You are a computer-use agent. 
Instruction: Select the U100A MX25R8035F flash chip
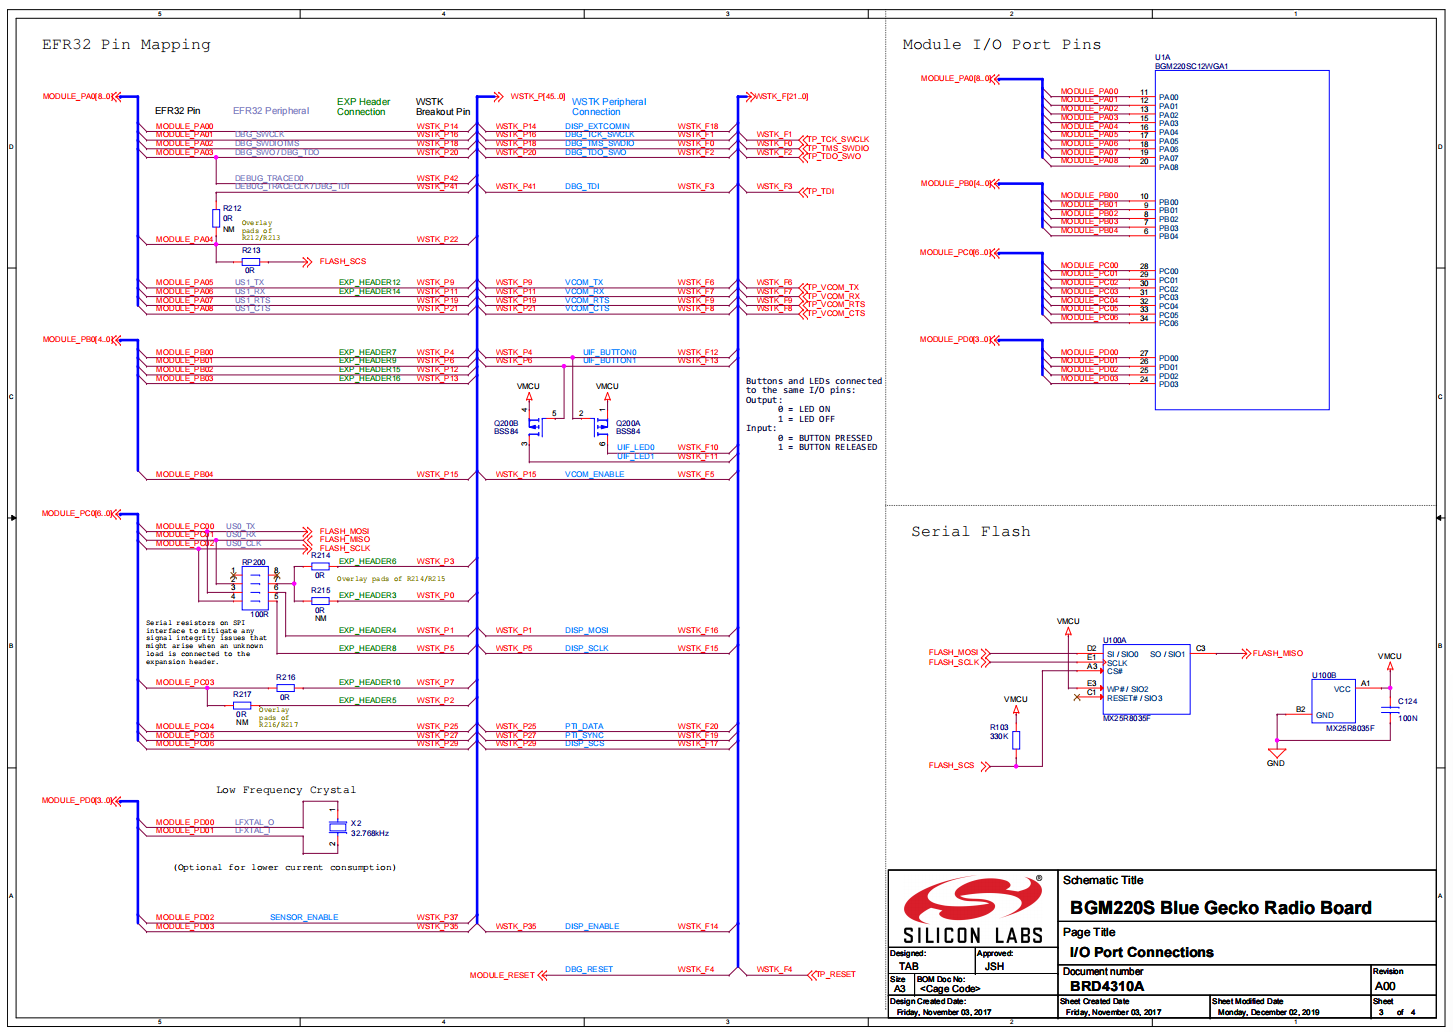point(1146,679)
